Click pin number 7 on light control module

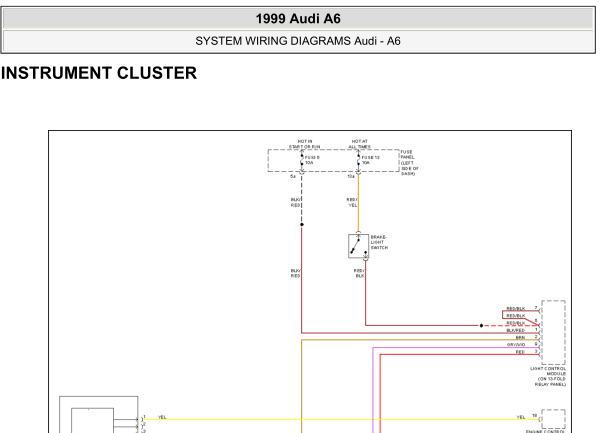536,308
